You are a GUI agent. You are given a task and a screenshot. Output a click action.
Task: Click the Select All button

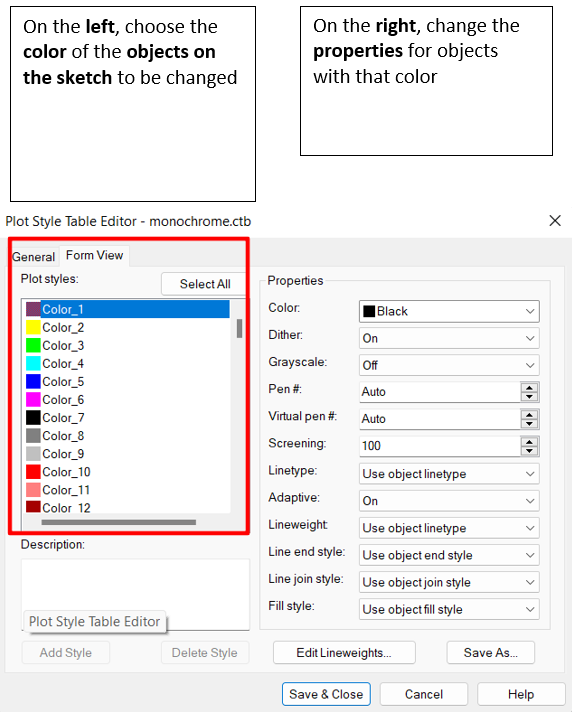[205, 284]
